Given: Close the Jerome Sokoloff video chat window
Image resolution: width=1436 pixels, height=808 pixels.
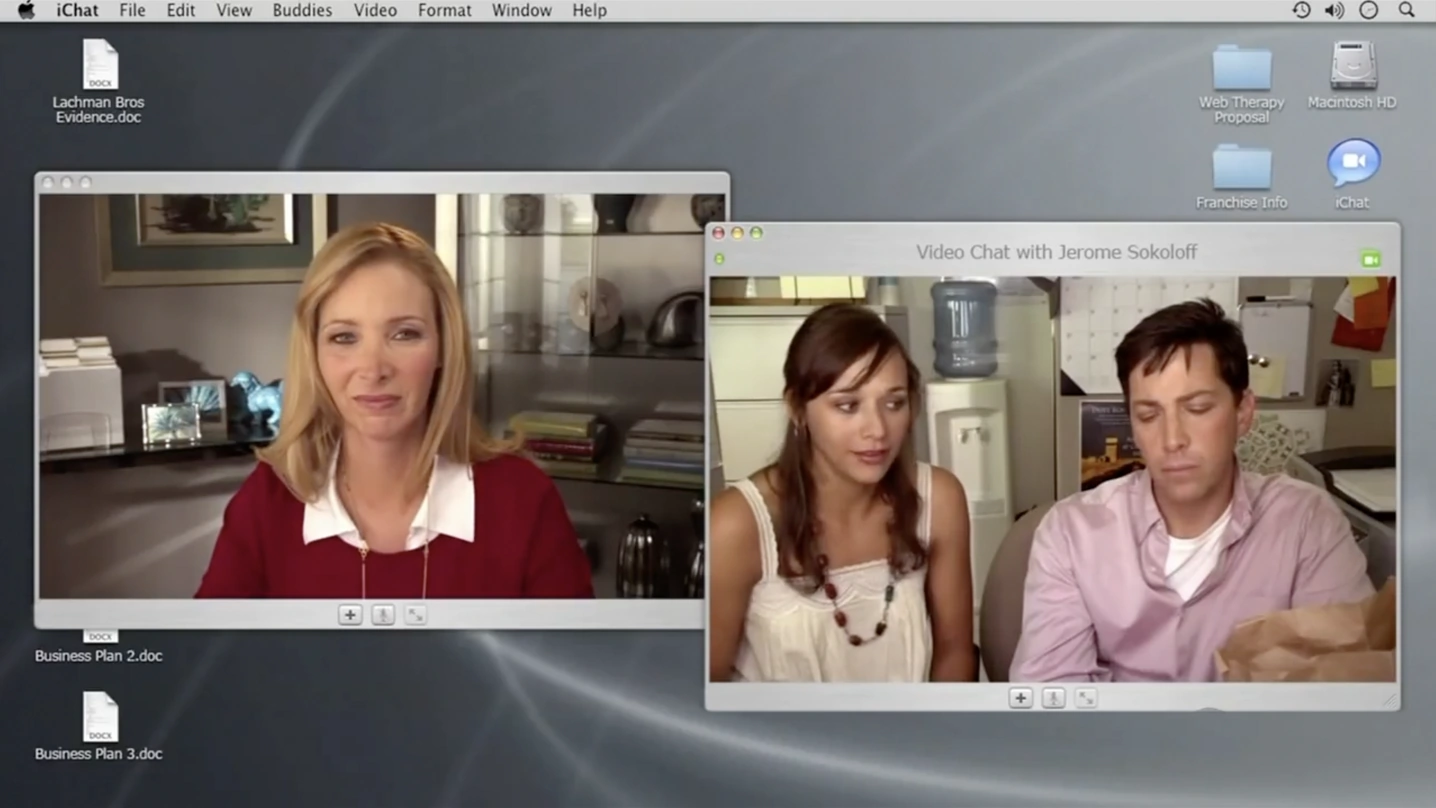Looking at the screenshot, I should pyautogui.click(x=718, y=233).
